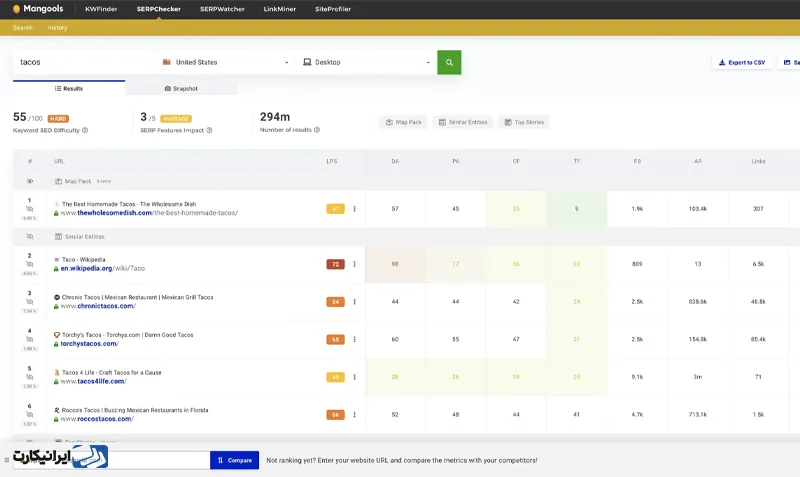Image resolution: width=800 pixels, height=477 pixels.
Task: Open LinkMiner in top navigation
Action: 280,9
